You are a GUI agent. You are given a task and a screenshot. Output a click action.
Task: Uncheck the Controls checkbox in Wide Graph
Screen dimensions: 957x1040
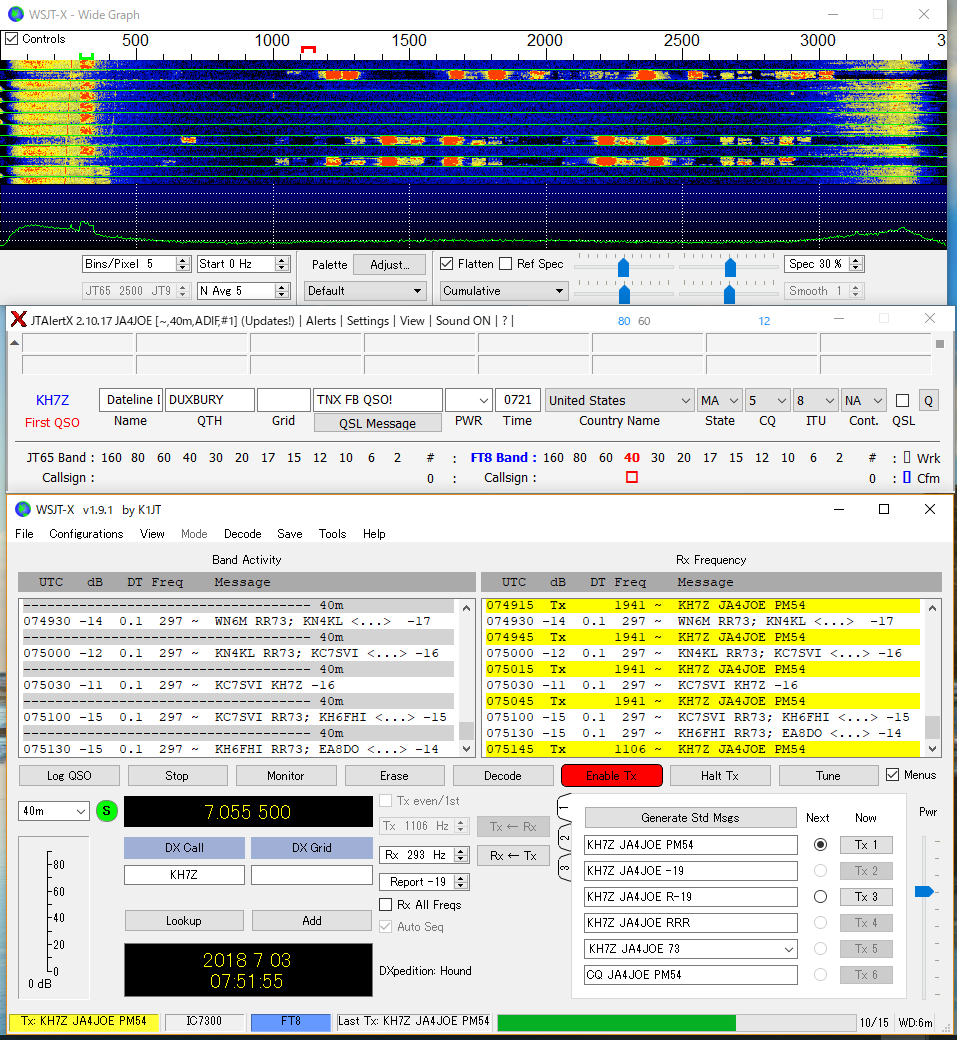point(12,39)
